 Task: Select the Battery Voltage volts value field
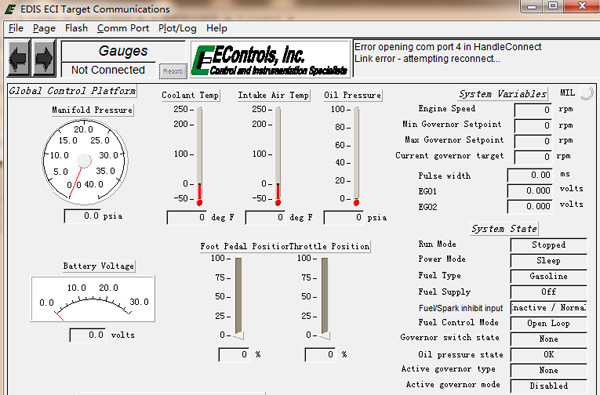click(x=87, y=335)
